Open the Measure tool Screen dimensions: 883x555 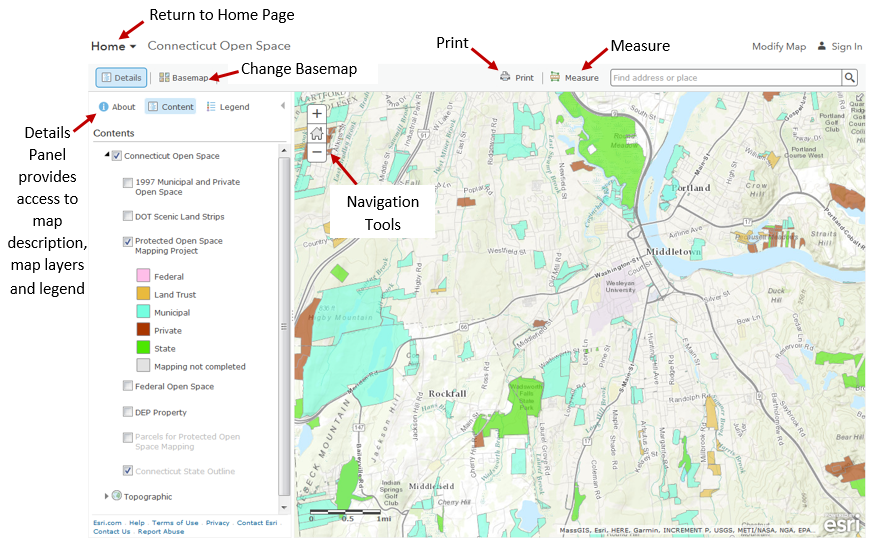(x=574, y=77)
